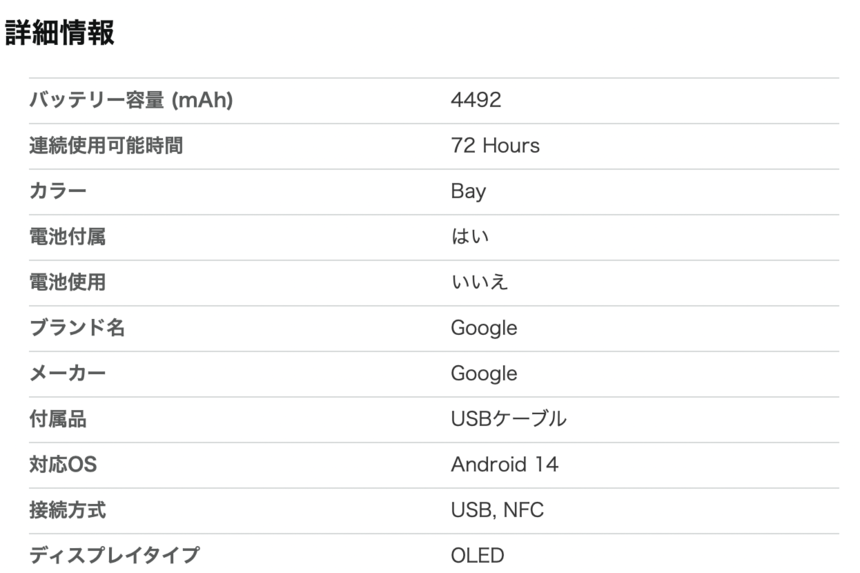This screenshot has height=573, width=860.
Task: Click the 72 Hours value
Action: (495, 145)
